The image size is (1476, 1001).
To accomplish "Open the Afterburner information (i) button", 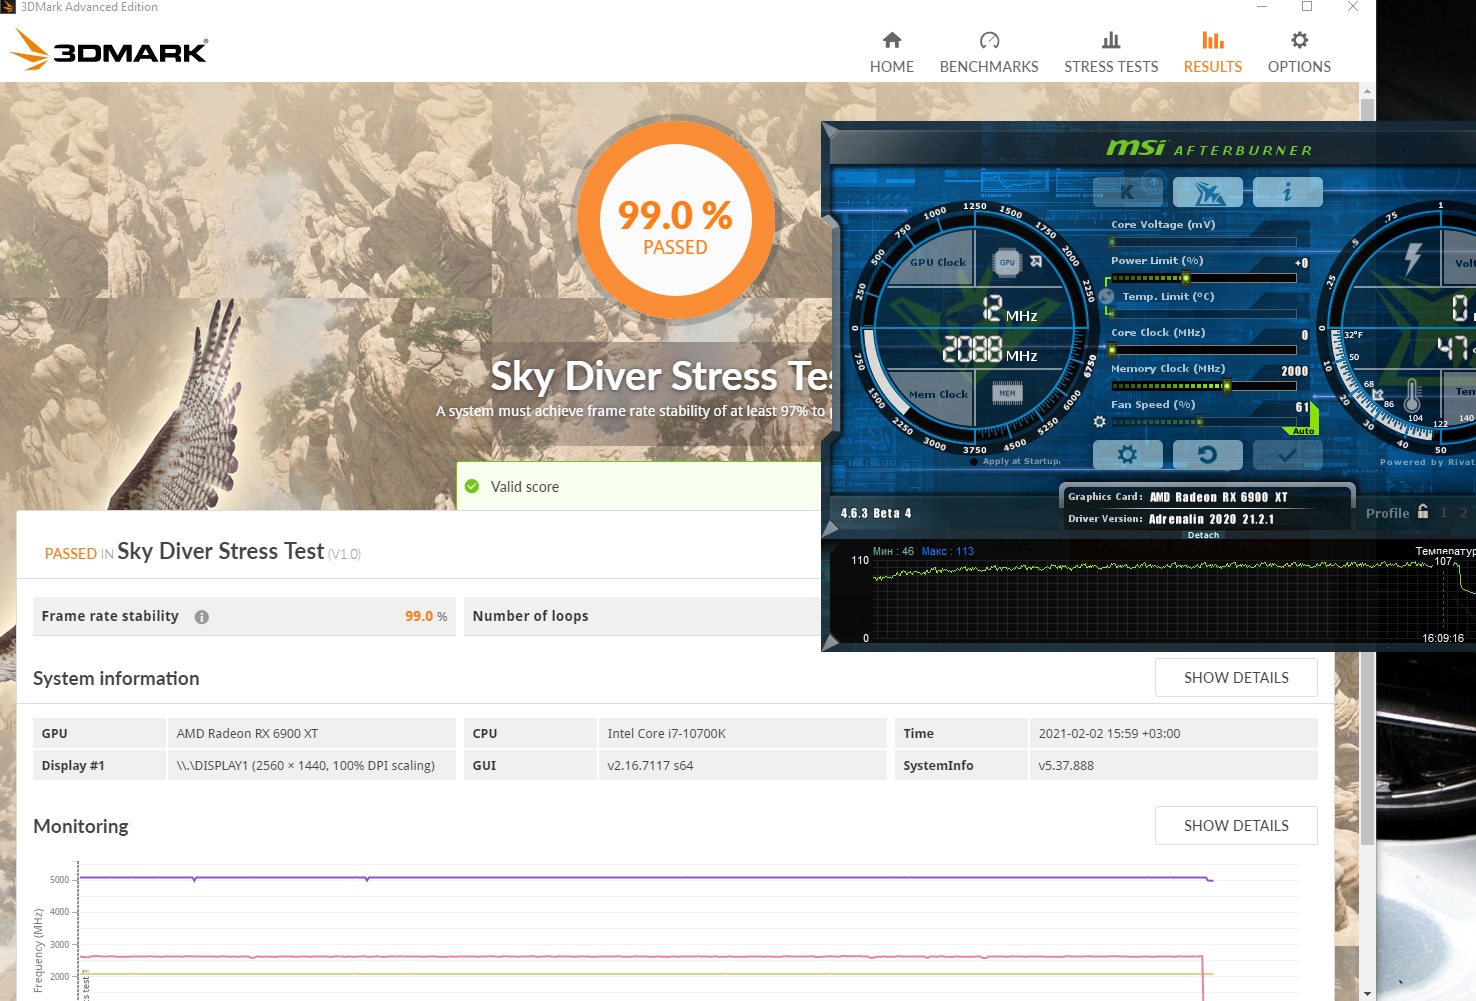I will coord(1288,192).
